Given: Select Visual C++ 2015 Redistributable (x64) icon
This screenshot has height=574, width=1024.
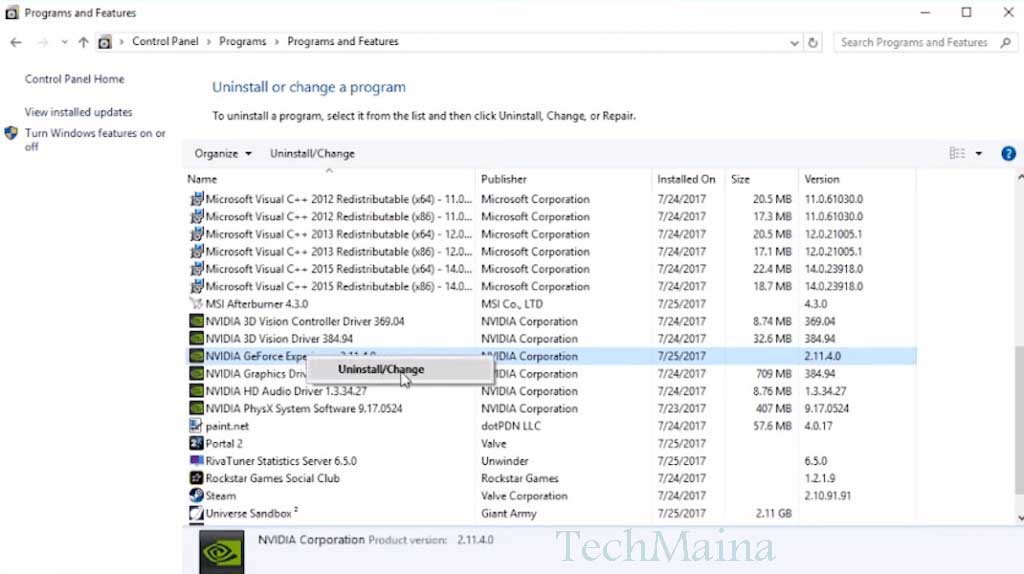Looking at the screenshot, I should [196, 268].
